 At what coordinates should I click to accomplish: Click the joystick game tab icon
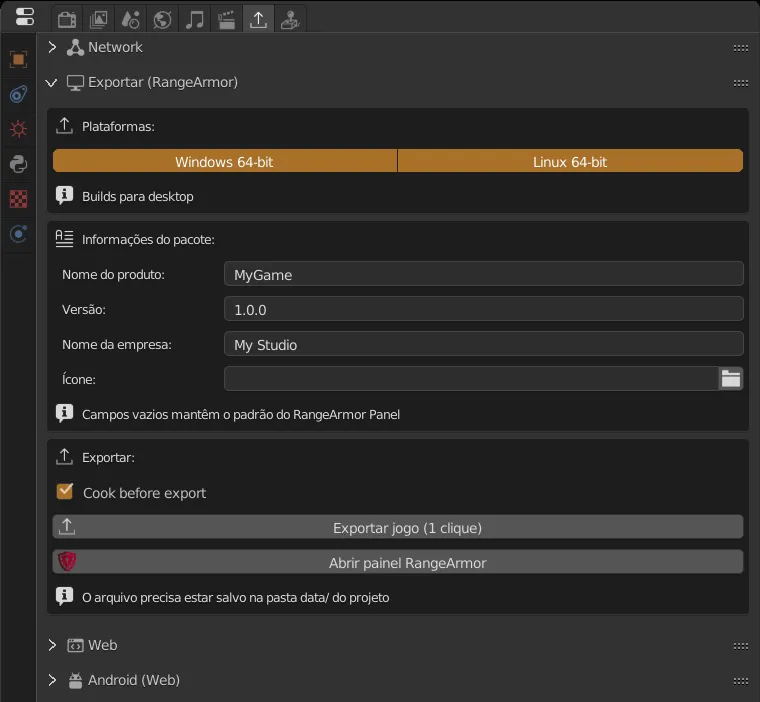pos(290,20)
